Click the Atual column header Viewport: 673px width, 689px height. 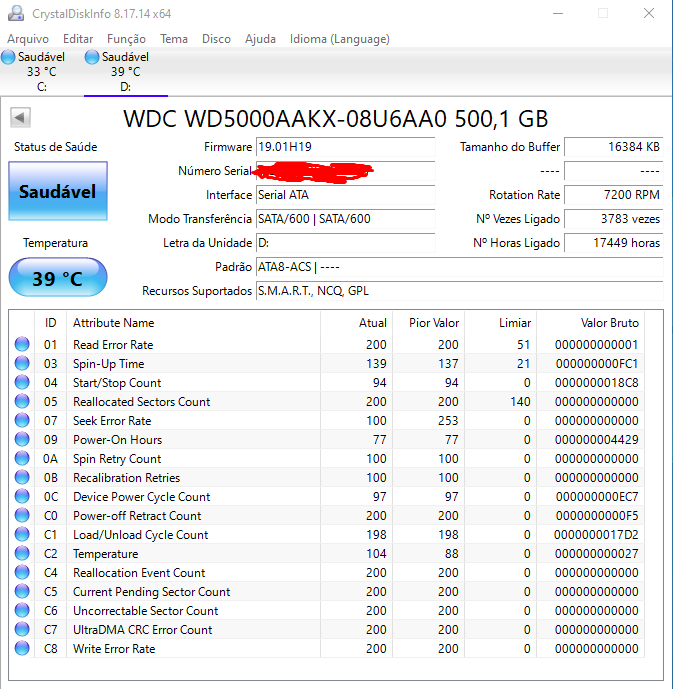click(357, 323)
